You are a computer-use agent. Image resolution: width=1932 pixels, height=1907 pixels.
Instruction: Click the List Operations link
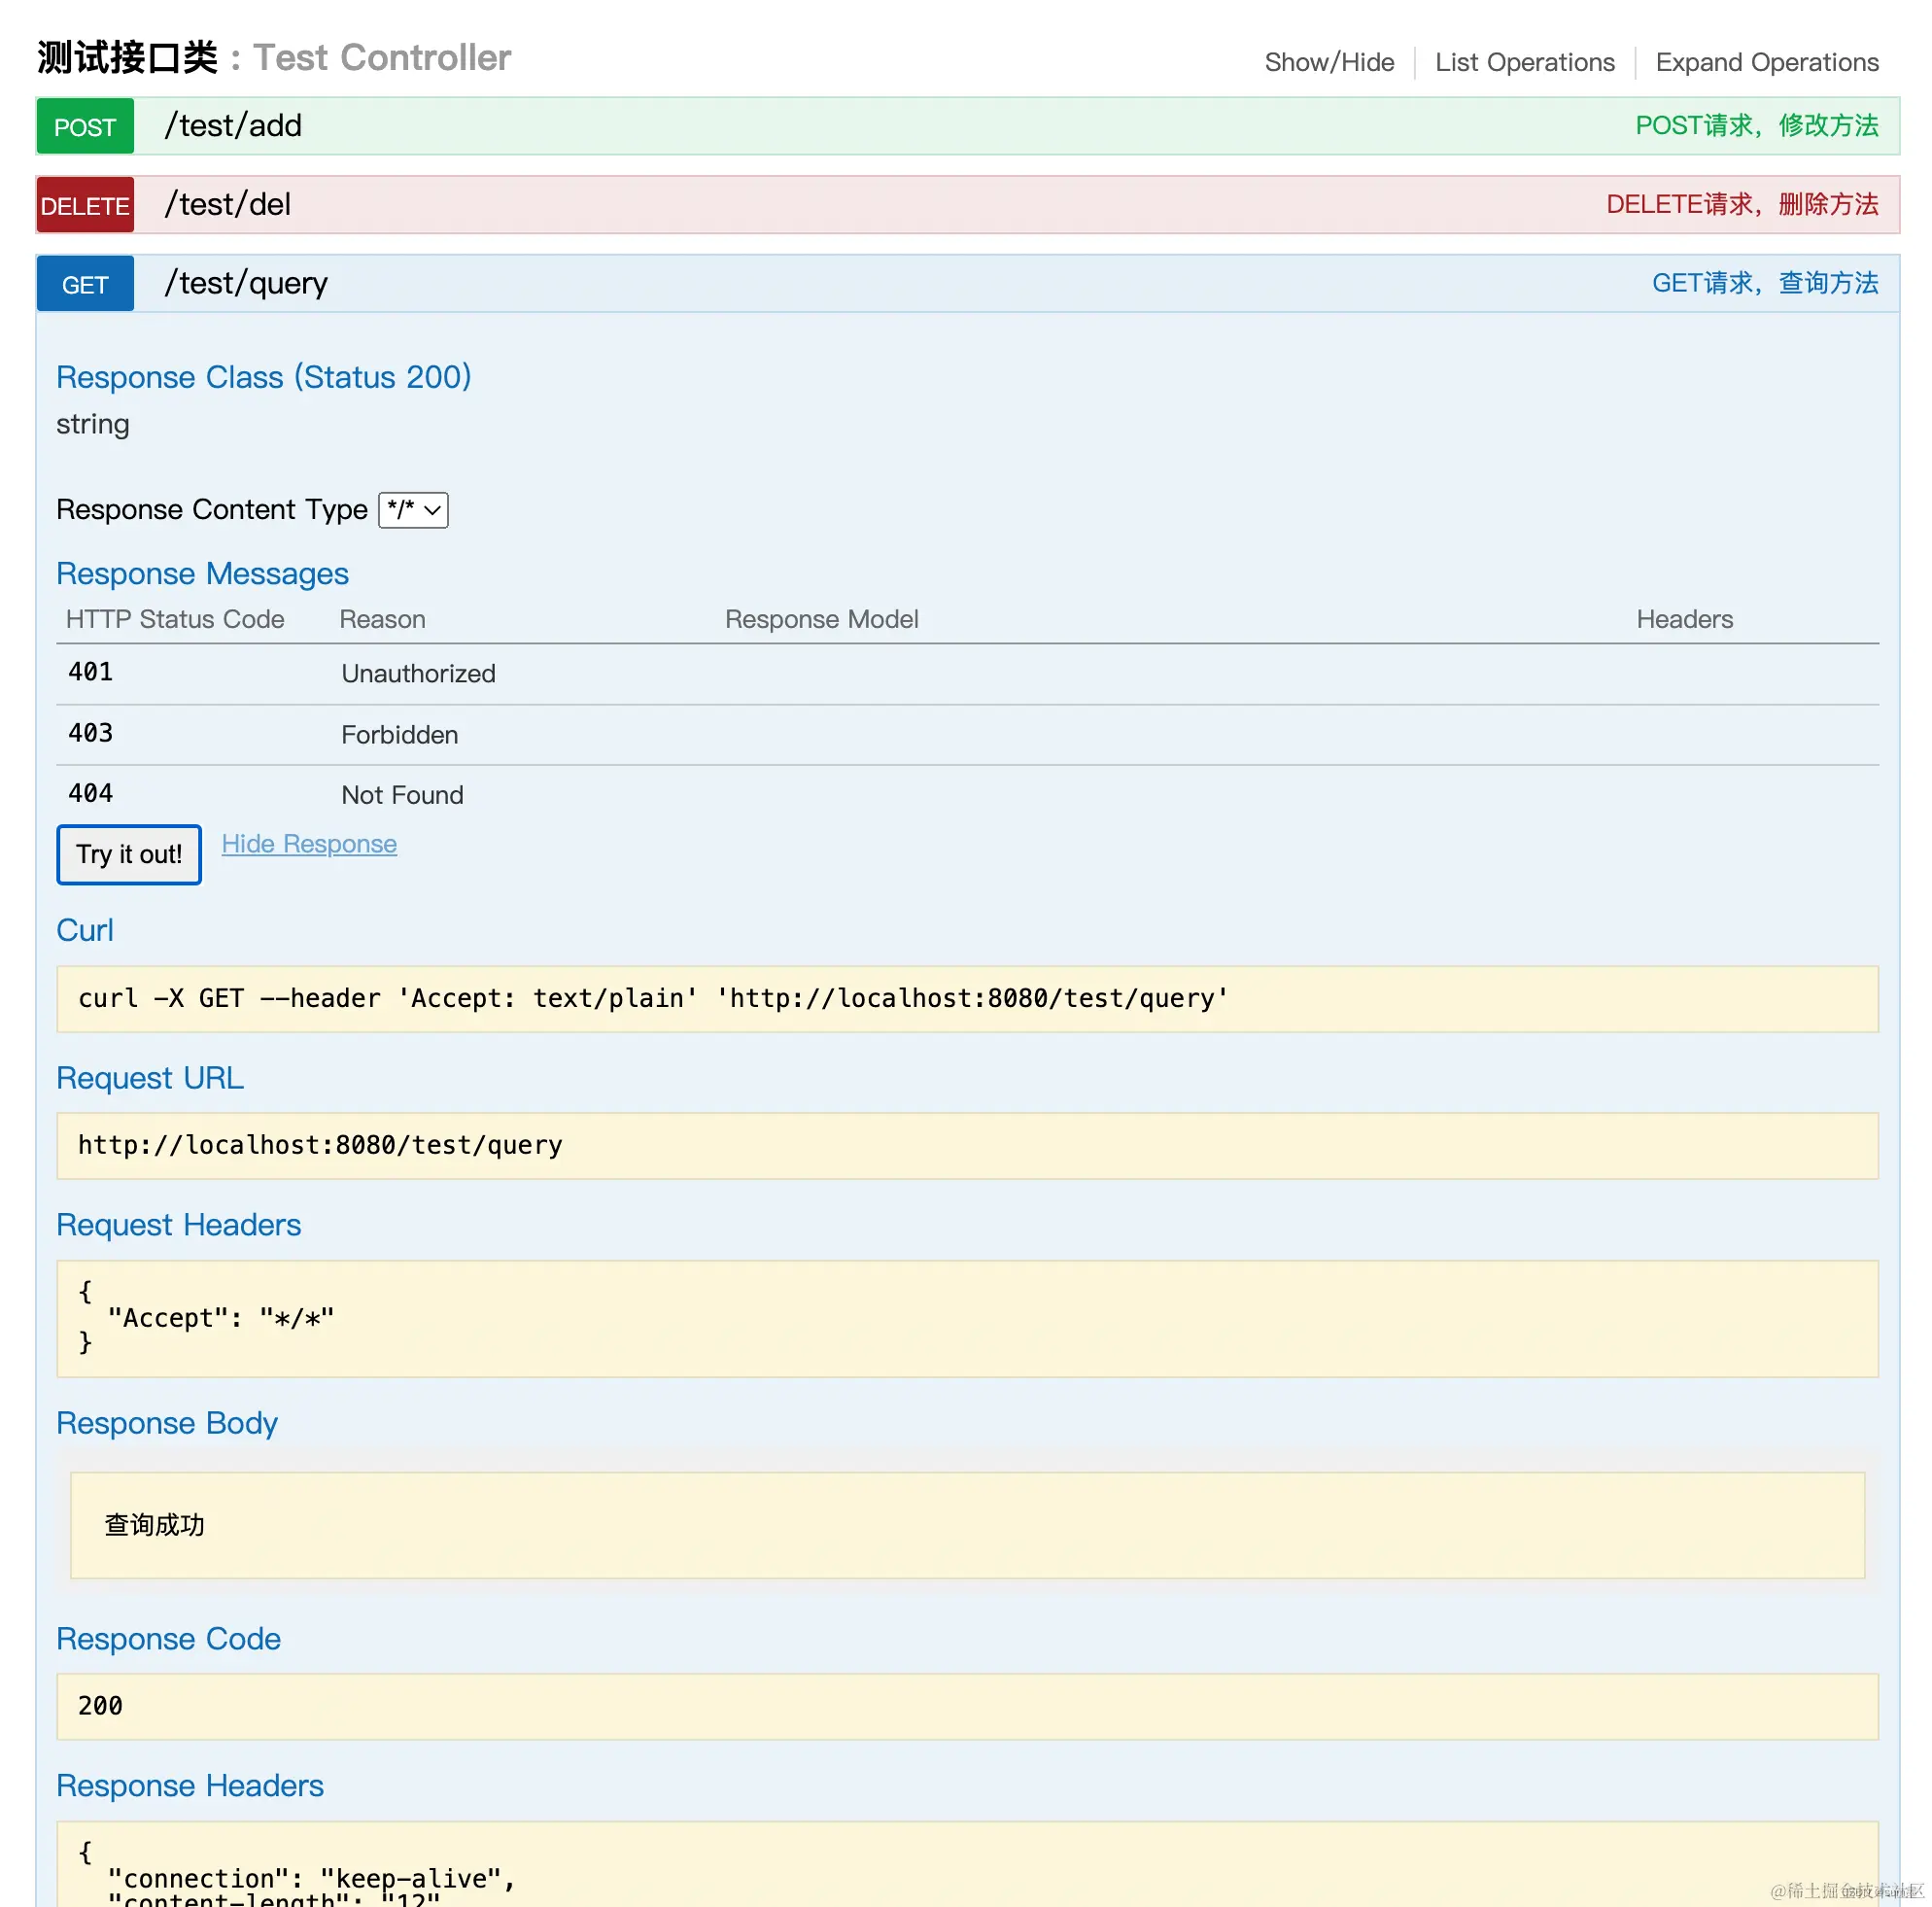(1524, 62)
